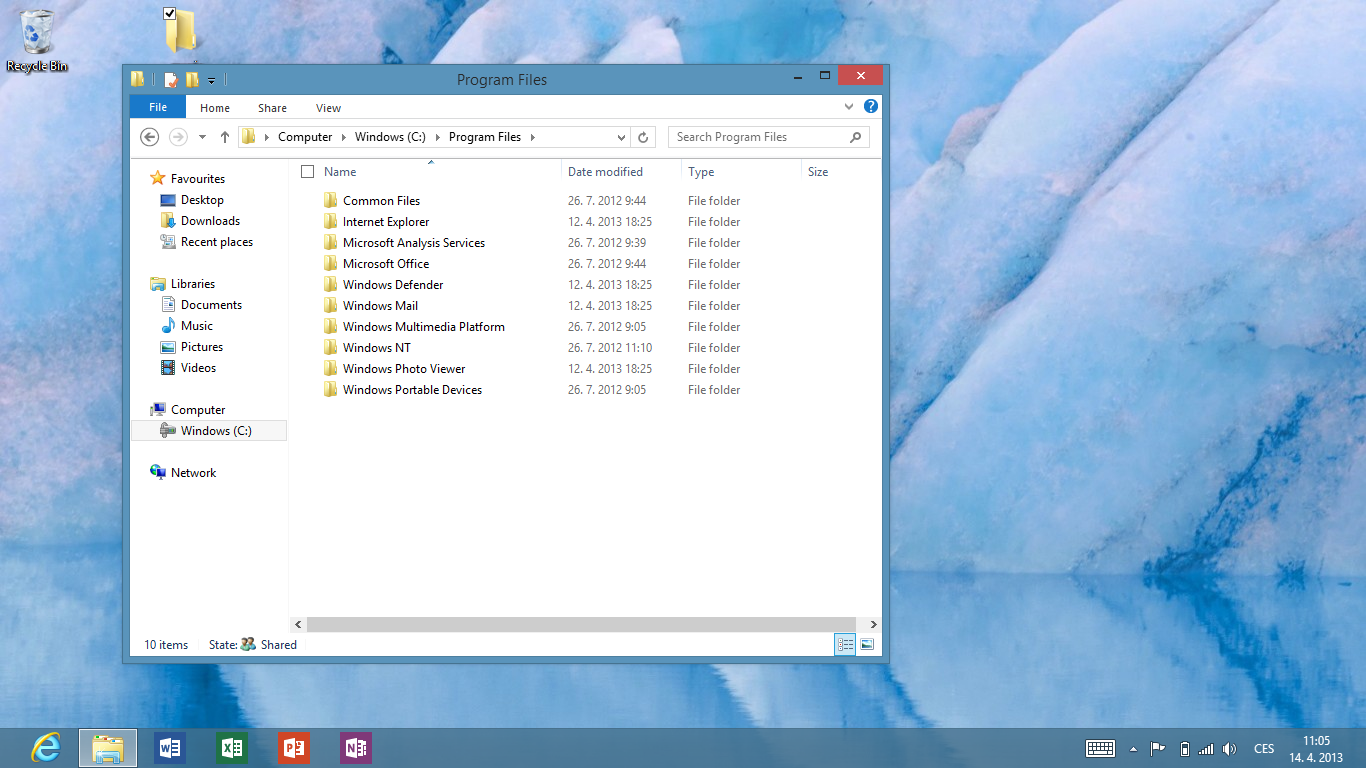Screen dimensions: 1366x768
Task: Expand the ribbon with the chevron arrow
Action: (x=849, y=107)
